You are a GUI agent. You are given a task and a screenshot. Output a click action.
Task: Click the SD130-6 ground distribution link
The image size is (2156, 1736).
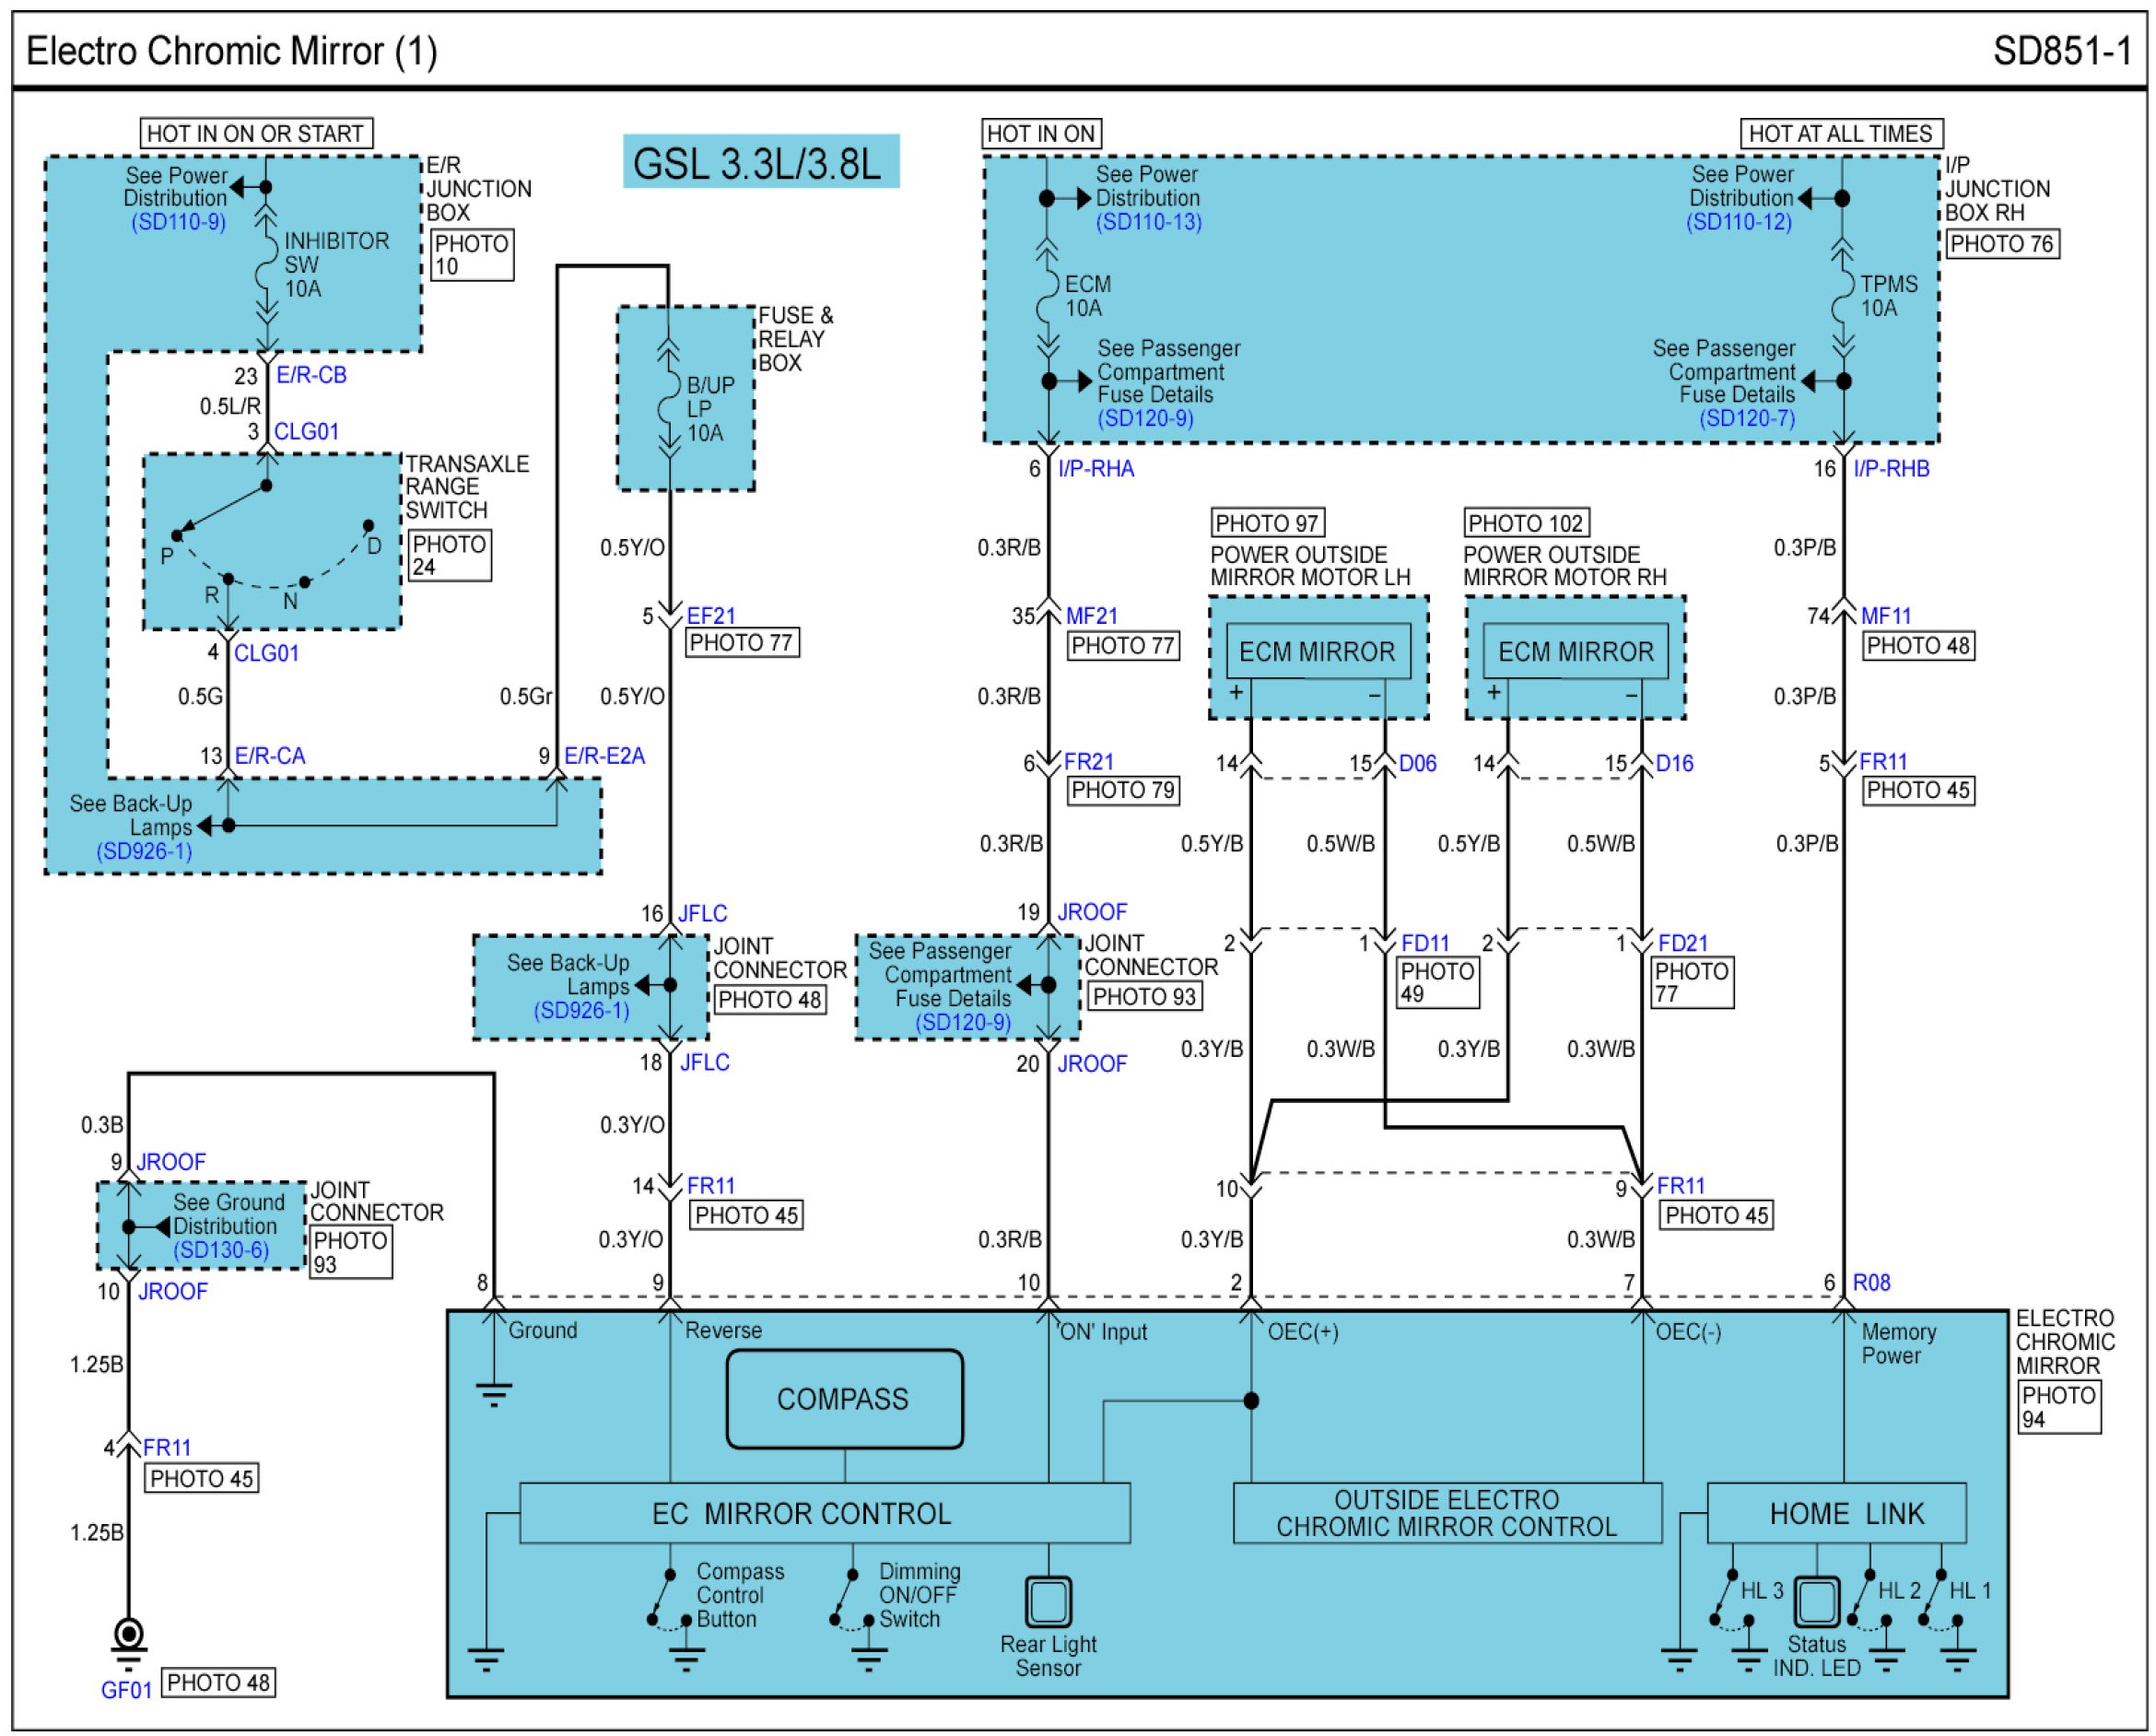[x=221, y=1250]
